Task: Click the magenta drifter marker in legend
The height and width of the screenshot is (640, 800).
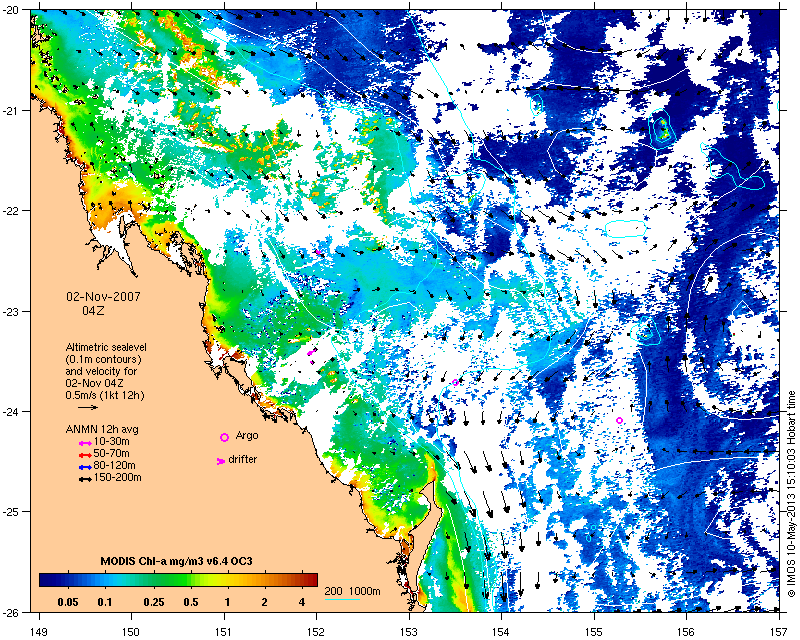Action: click(x=221, y=461)
